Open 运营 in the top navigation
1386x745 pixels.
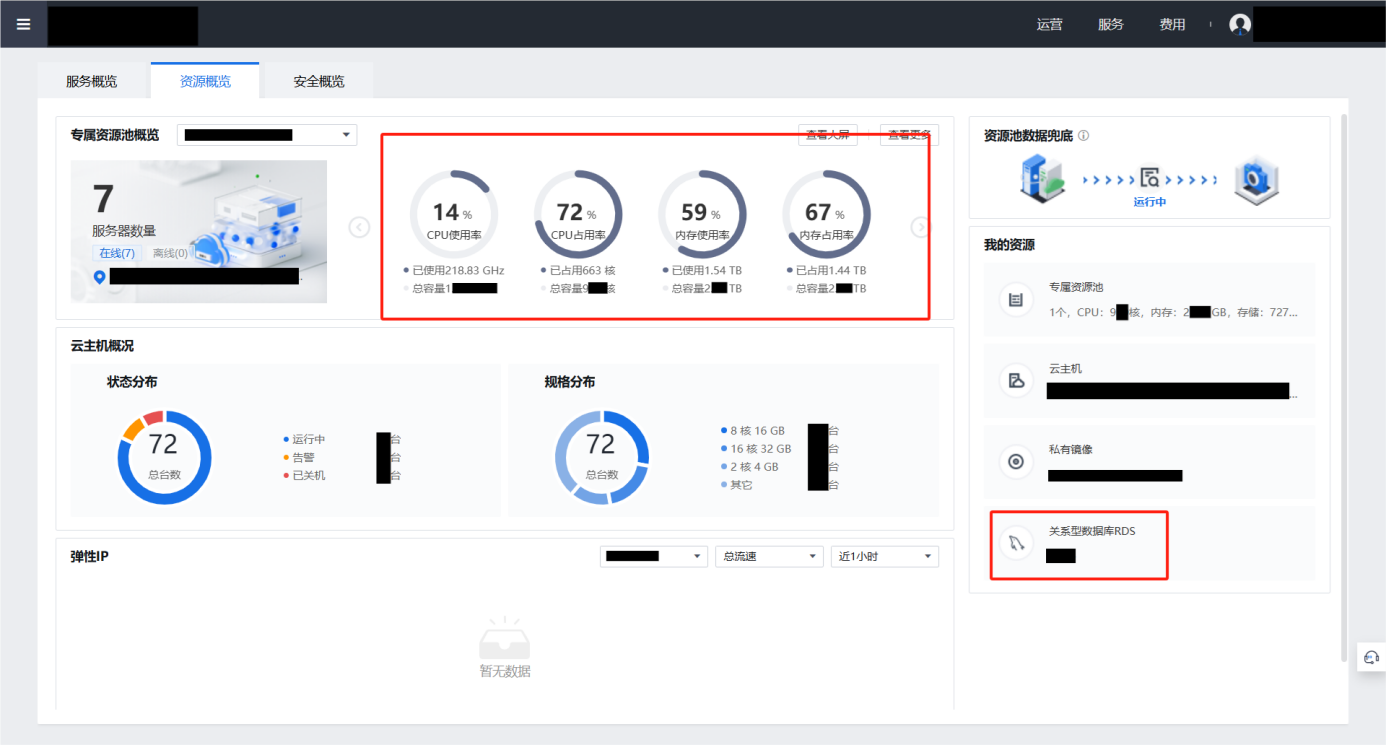click(x=1049, y=25)
